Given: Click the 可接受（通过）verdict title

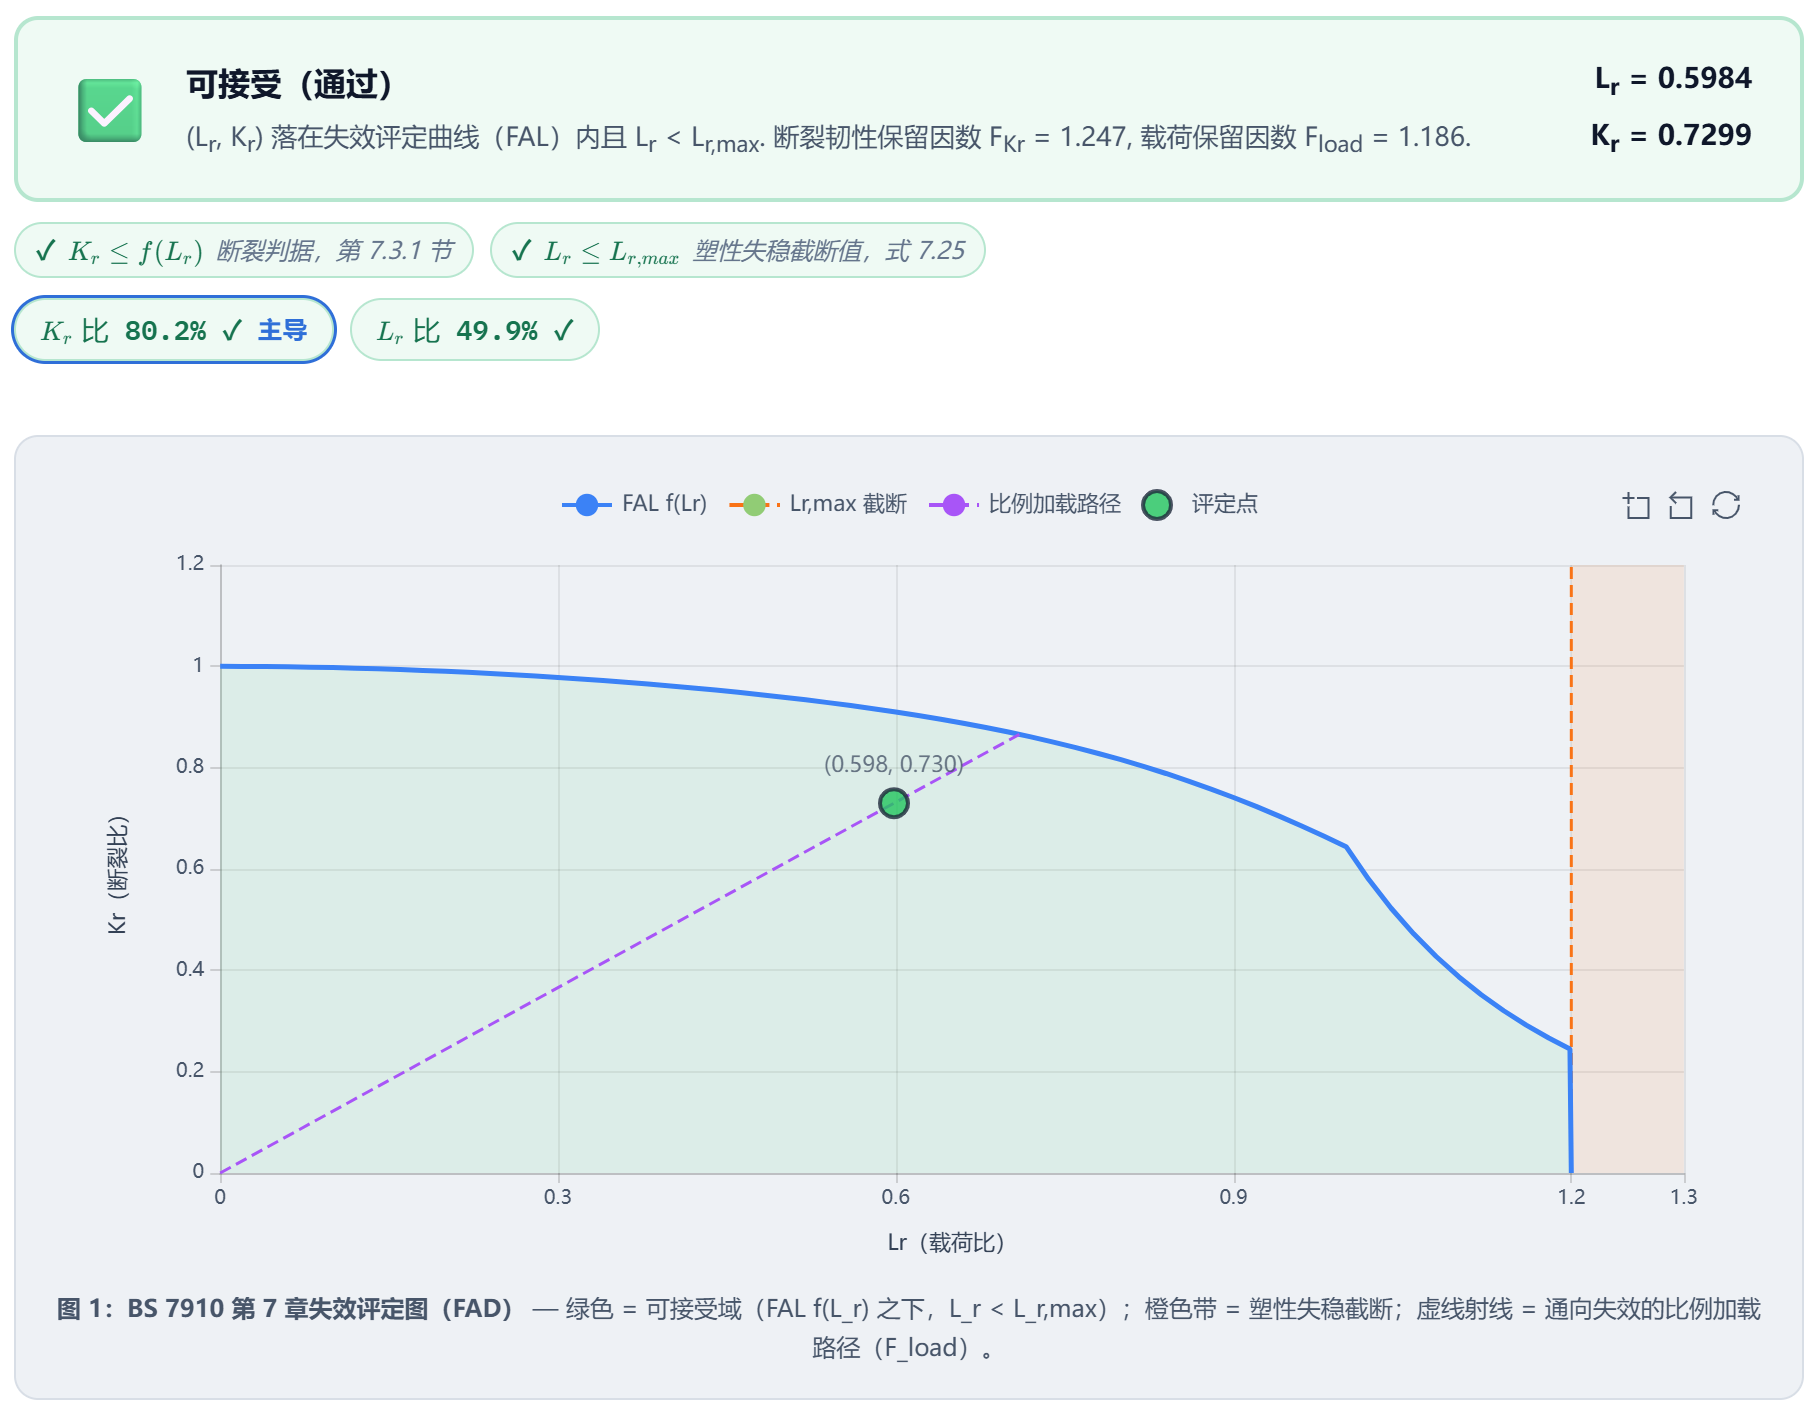Looking at the screenshot, I should [289, 84].
